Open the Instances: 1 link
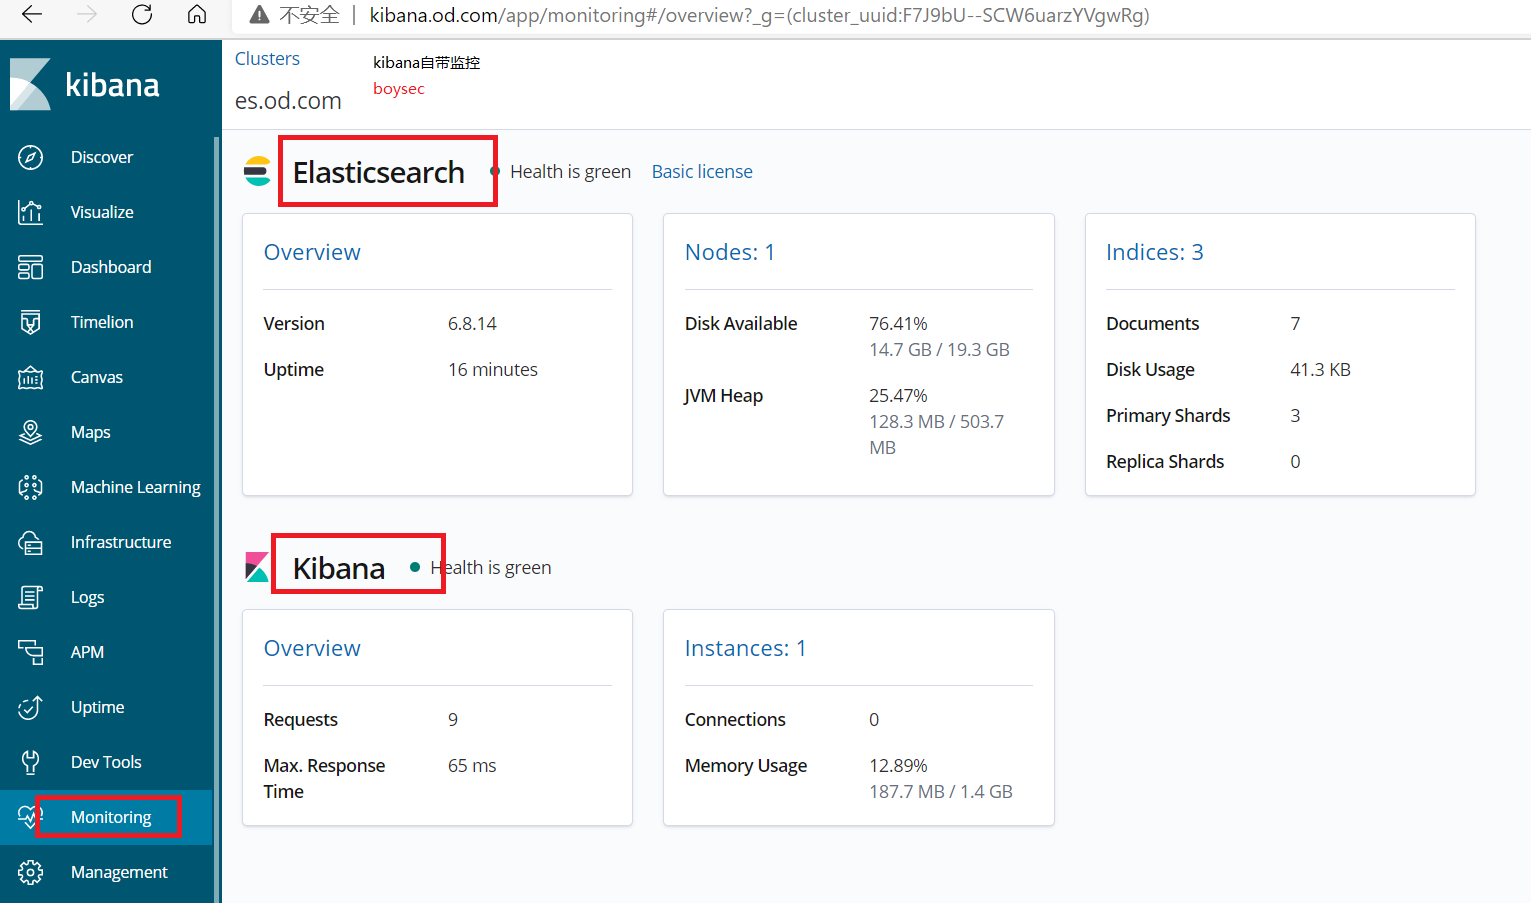The height and width of the screenshot is (903, 1531). pos(746,648)
